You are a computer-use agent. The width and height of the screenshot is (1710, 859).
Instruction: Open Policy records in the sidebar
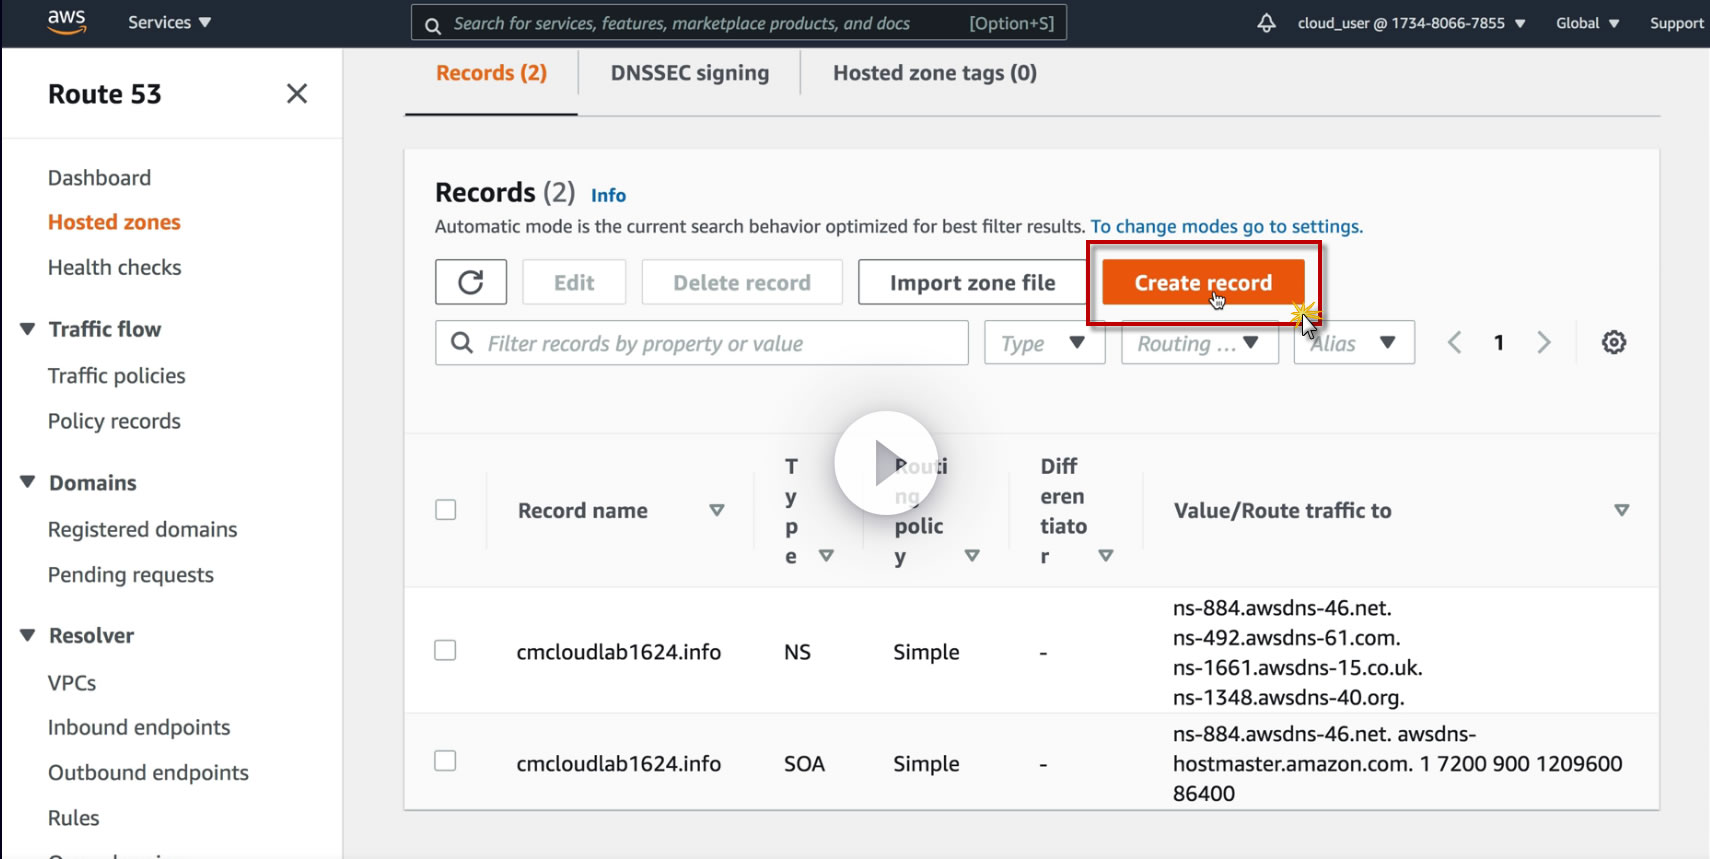(x=114, y=421)
